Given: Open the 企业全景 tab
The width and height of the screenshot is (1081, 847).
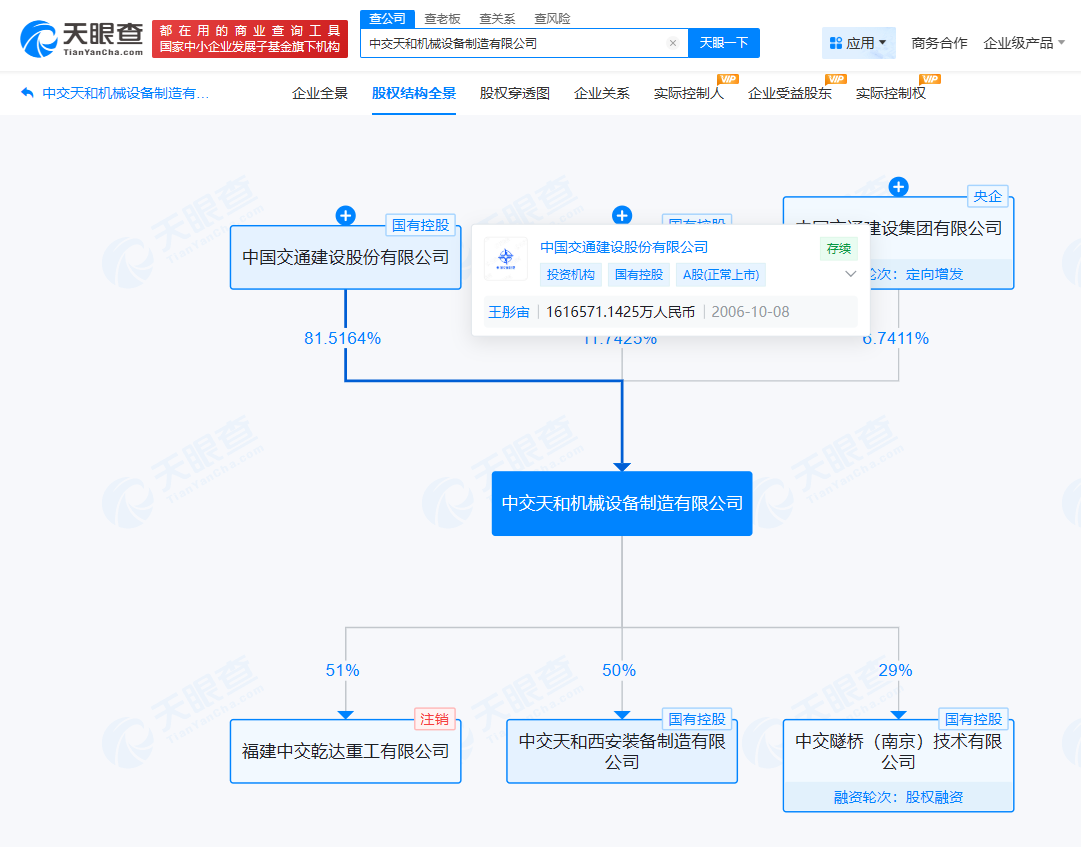Looking at the screenshot, I should [x=320, y=93].
